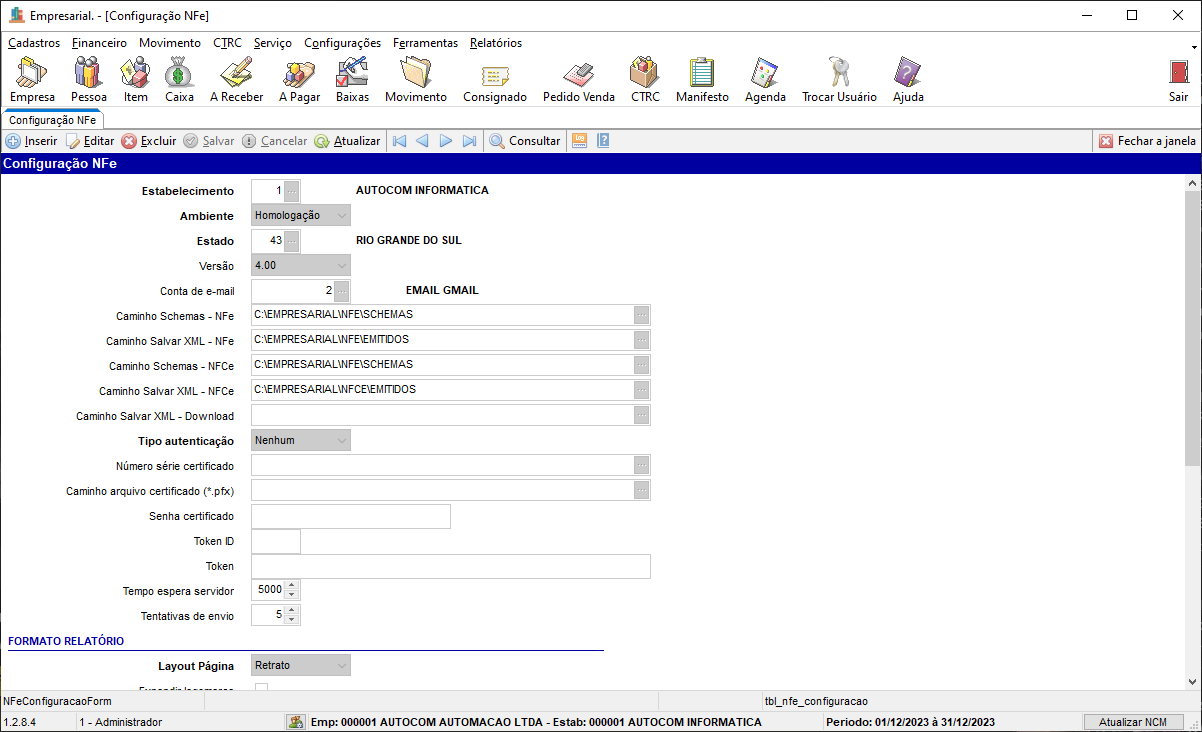Click the Caixa money bag icon
Viewport: 1202px width, 732px height.
point(179,79)
